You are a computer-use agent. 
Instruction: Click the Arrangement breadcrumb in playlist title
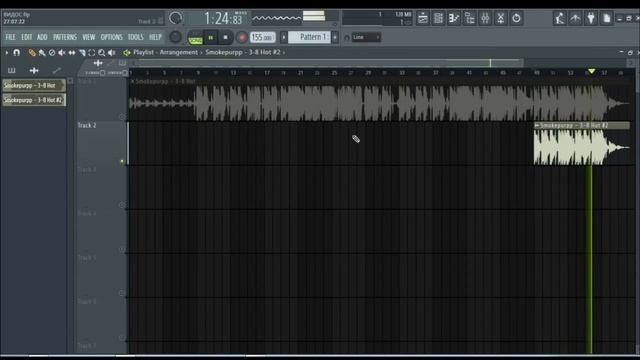click(x=178, y=53)
